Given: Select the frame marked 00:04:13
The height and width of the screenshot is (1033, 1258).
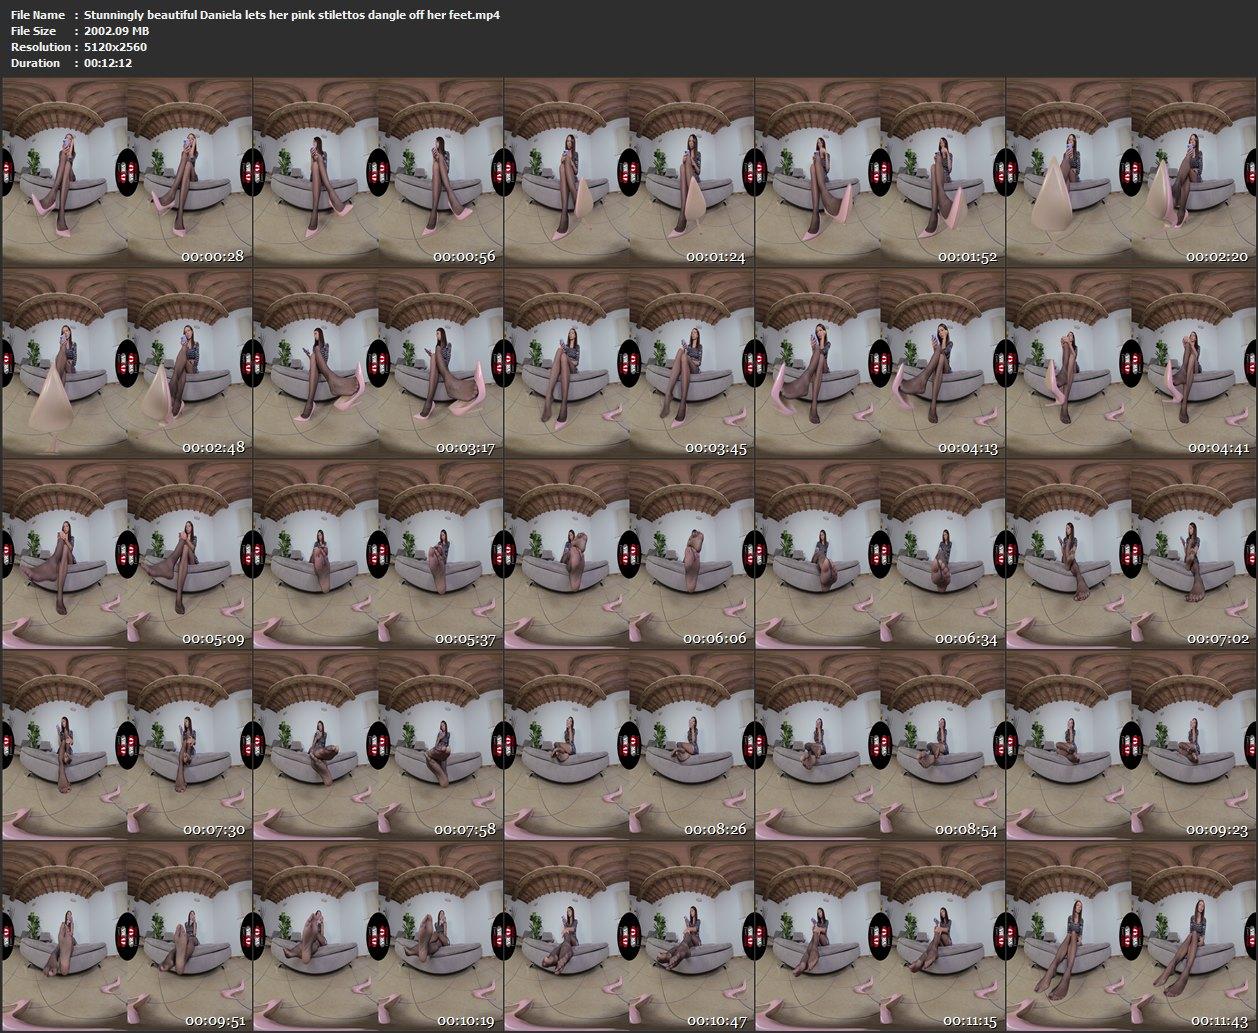Looking at the screenshot, I should coord(880,364).
